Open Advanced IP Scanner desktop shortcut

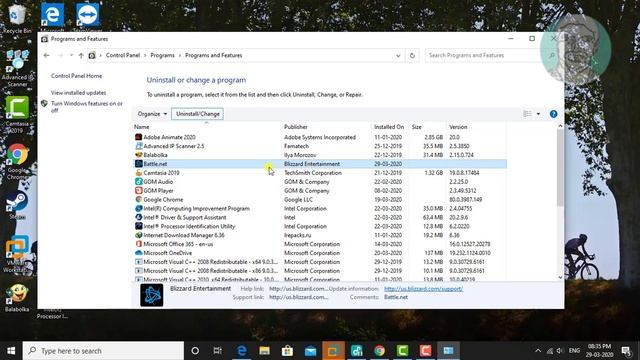point(17,68)
